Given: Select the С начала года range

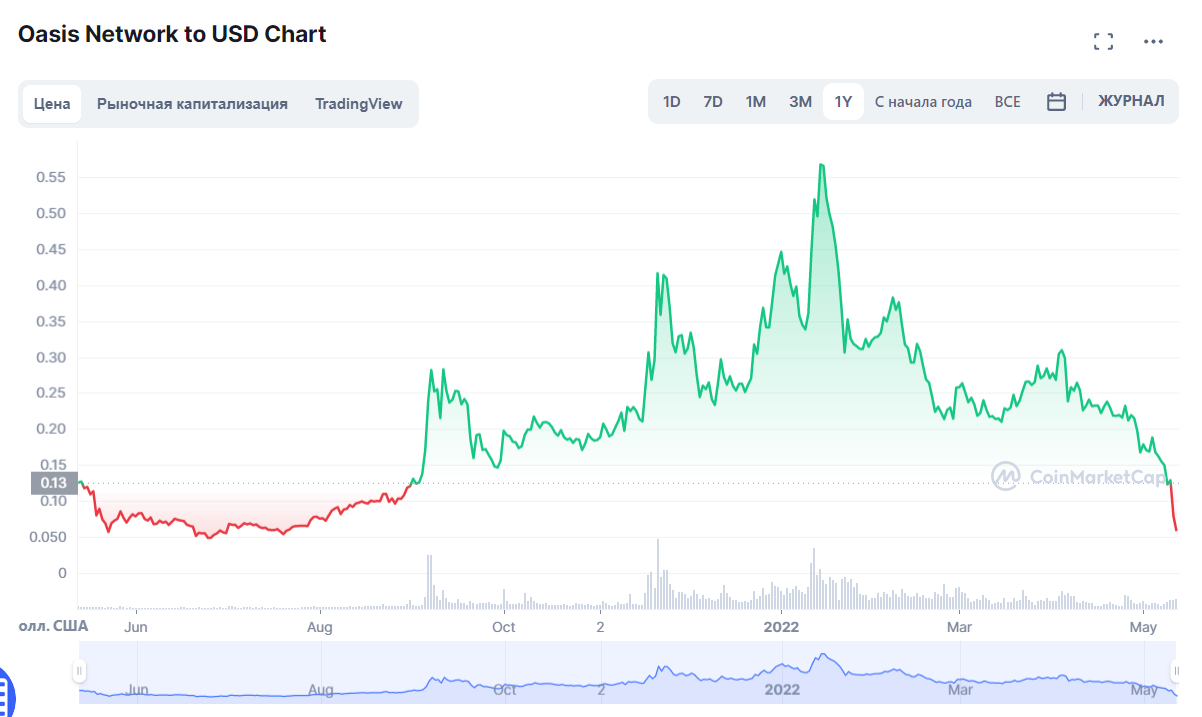Looking at the screenshot, I should pyautogui.click(x=923, y=102).
